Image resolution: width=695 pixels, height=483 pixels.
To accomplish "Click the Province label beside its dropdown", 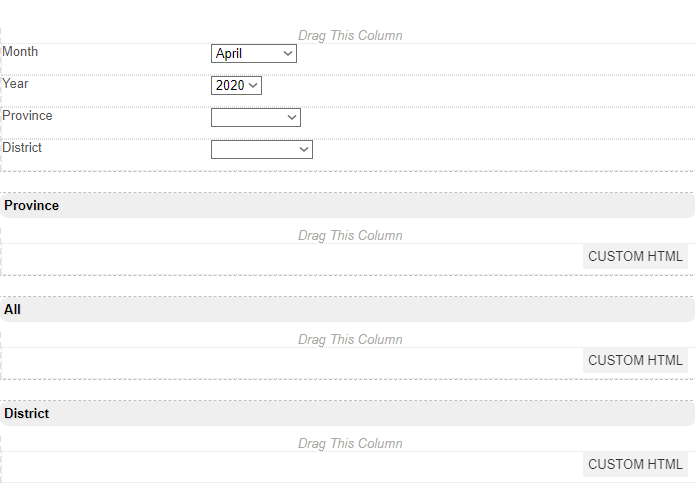I will tap(27, 116).
